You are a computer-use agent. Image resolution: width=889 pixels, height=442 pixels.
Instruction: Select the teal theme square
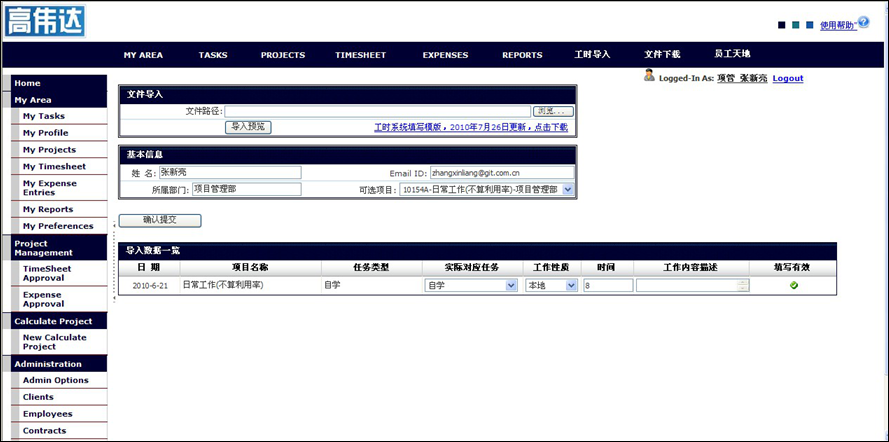(795, 26)
